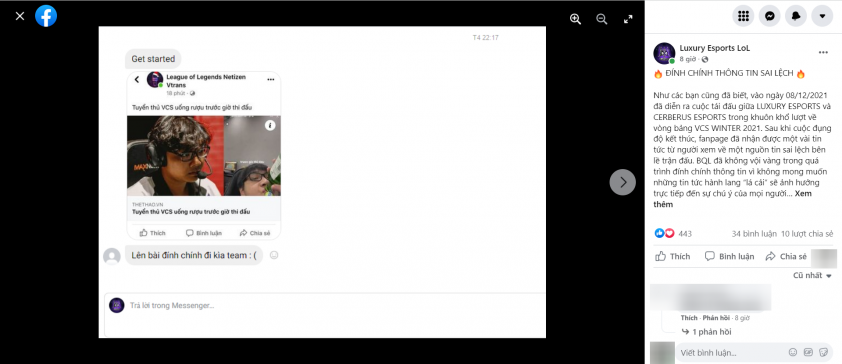Click Bình luận in the embedded post
The height and width of the screenshot is (364, 842).
(x=204, y=233)
